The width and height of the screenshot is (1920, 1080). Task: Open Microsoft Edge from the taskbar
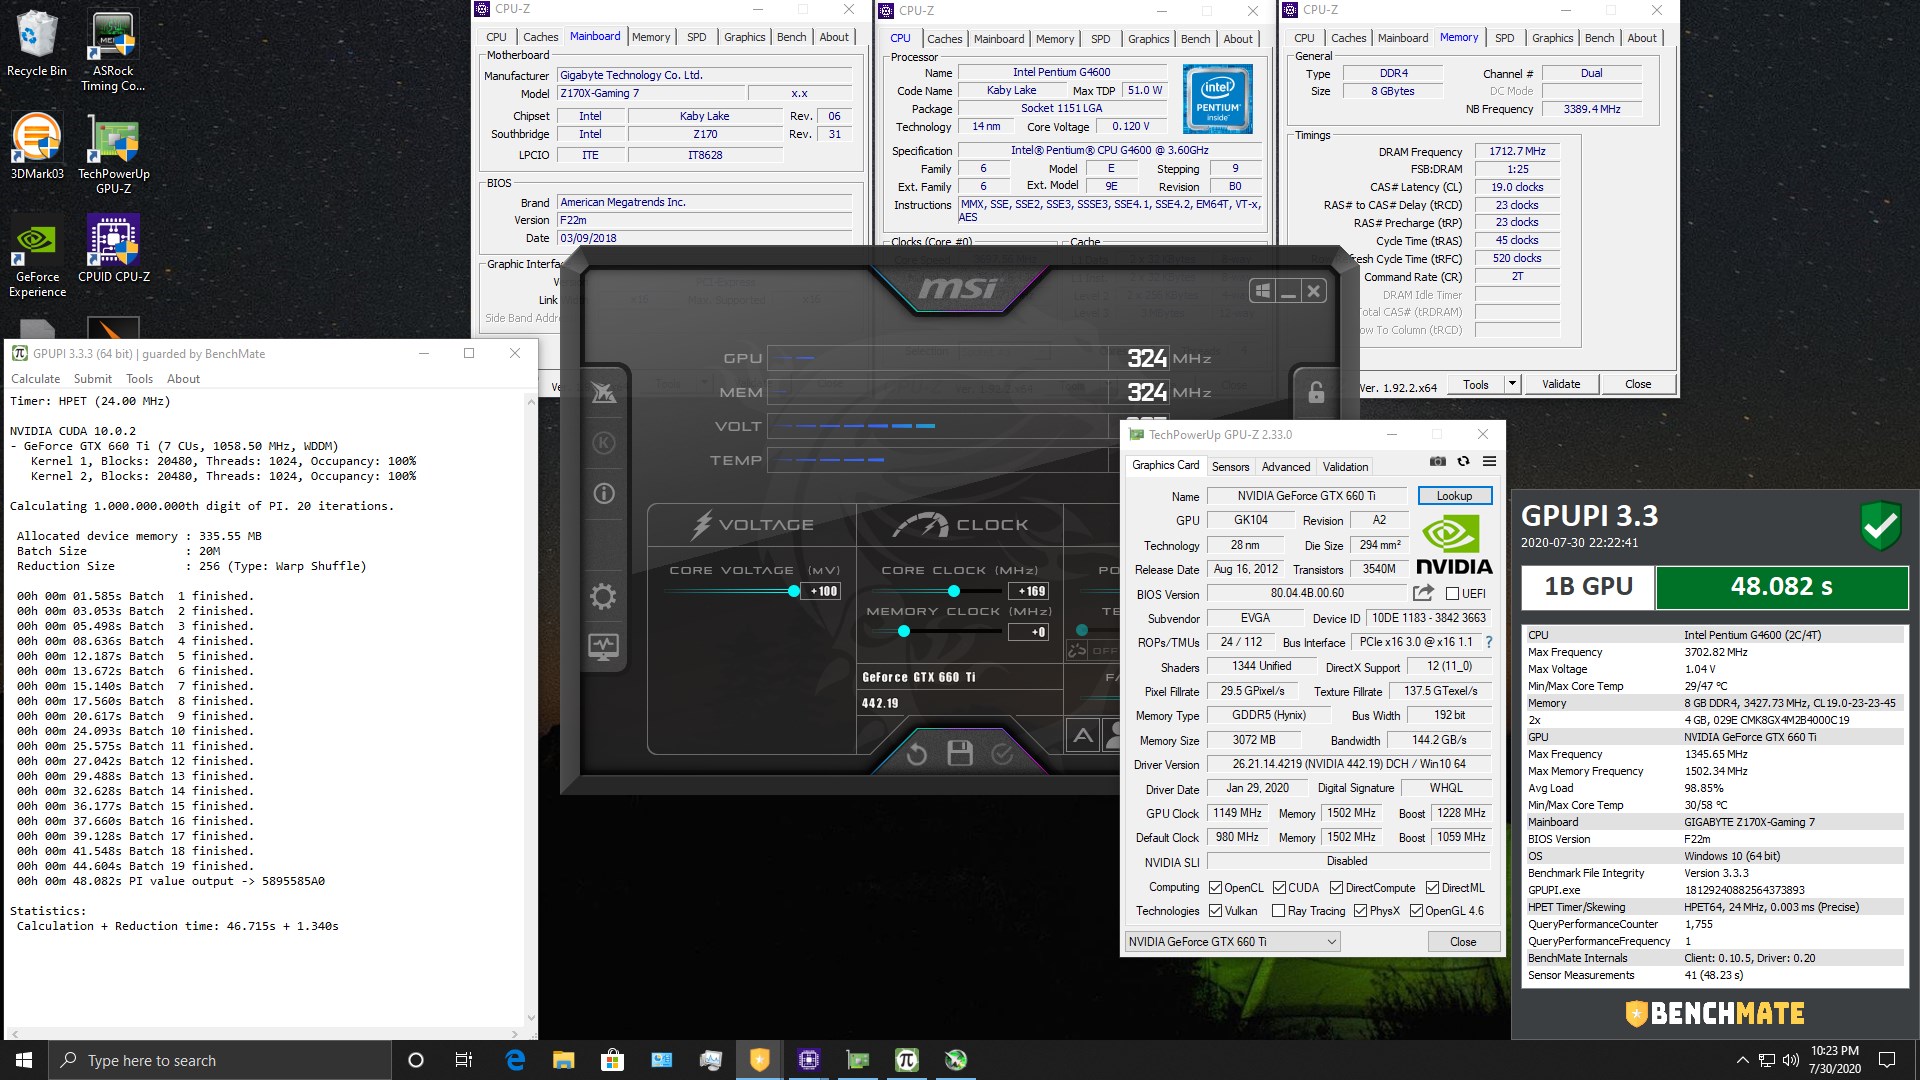[x=515, y=1060]
